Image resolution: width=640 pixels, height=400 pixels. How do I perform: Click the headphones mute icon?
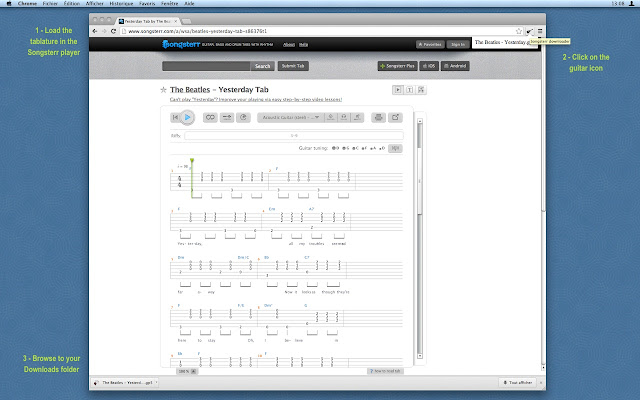click(x=344, y=118)
